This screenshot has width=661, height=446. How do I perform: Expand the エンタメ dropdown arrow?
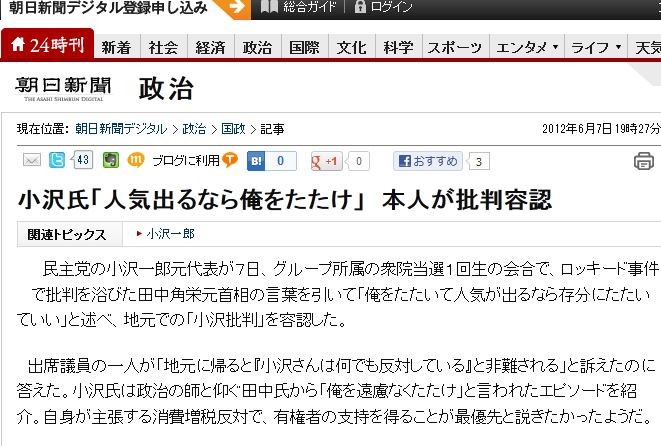click(x=555, y=47)
